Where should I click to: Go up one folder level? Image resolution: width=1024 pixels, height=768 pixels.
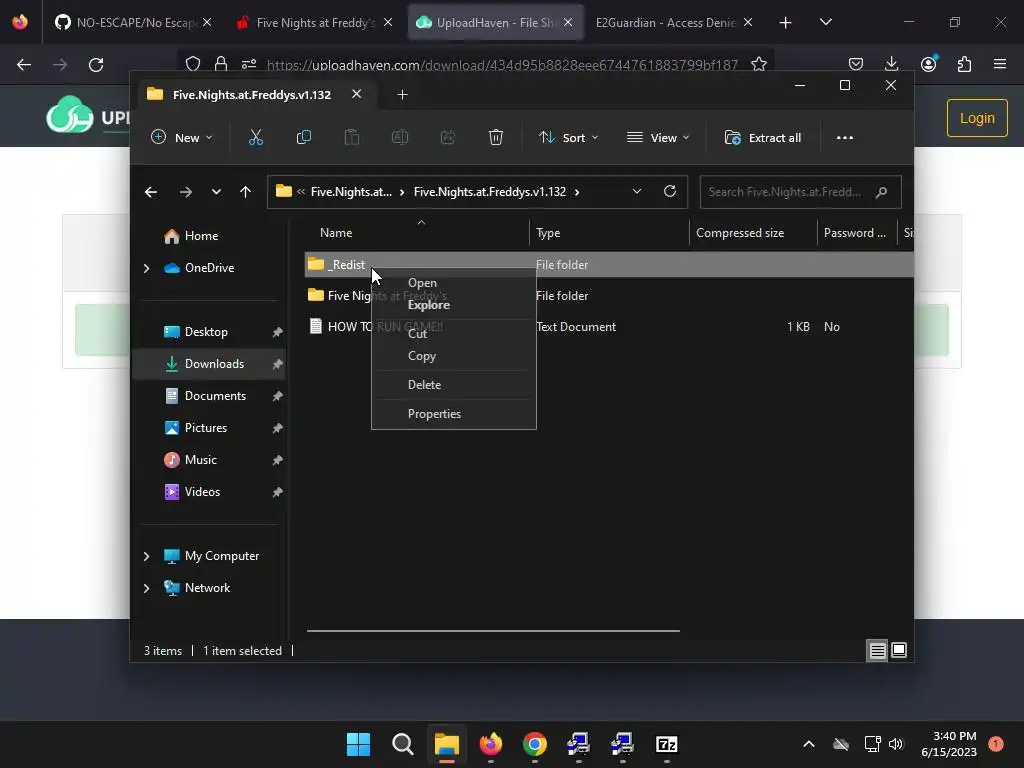point(246,192)
